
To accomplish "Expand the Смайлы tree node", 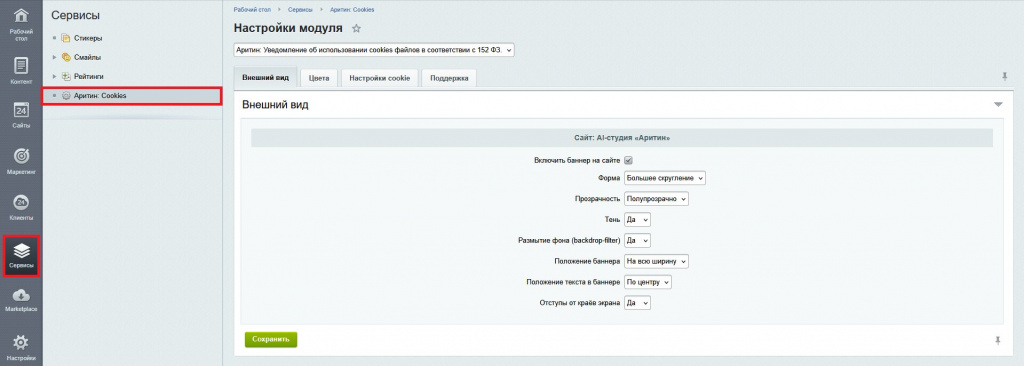I will 55,57.
